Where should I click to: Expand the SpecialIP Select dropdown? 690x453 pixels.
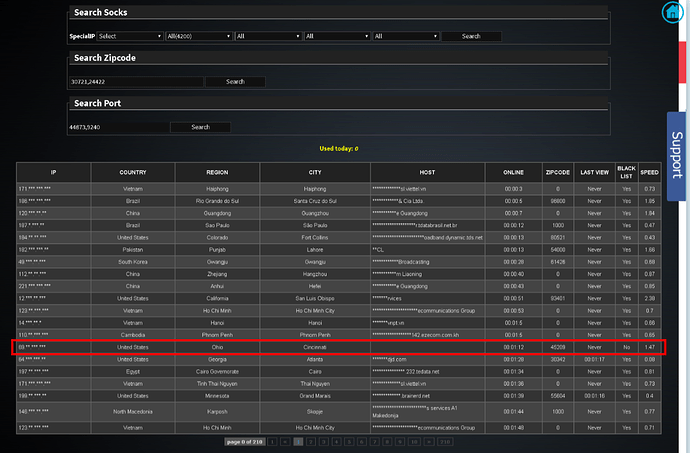click(x=130, y=36)
